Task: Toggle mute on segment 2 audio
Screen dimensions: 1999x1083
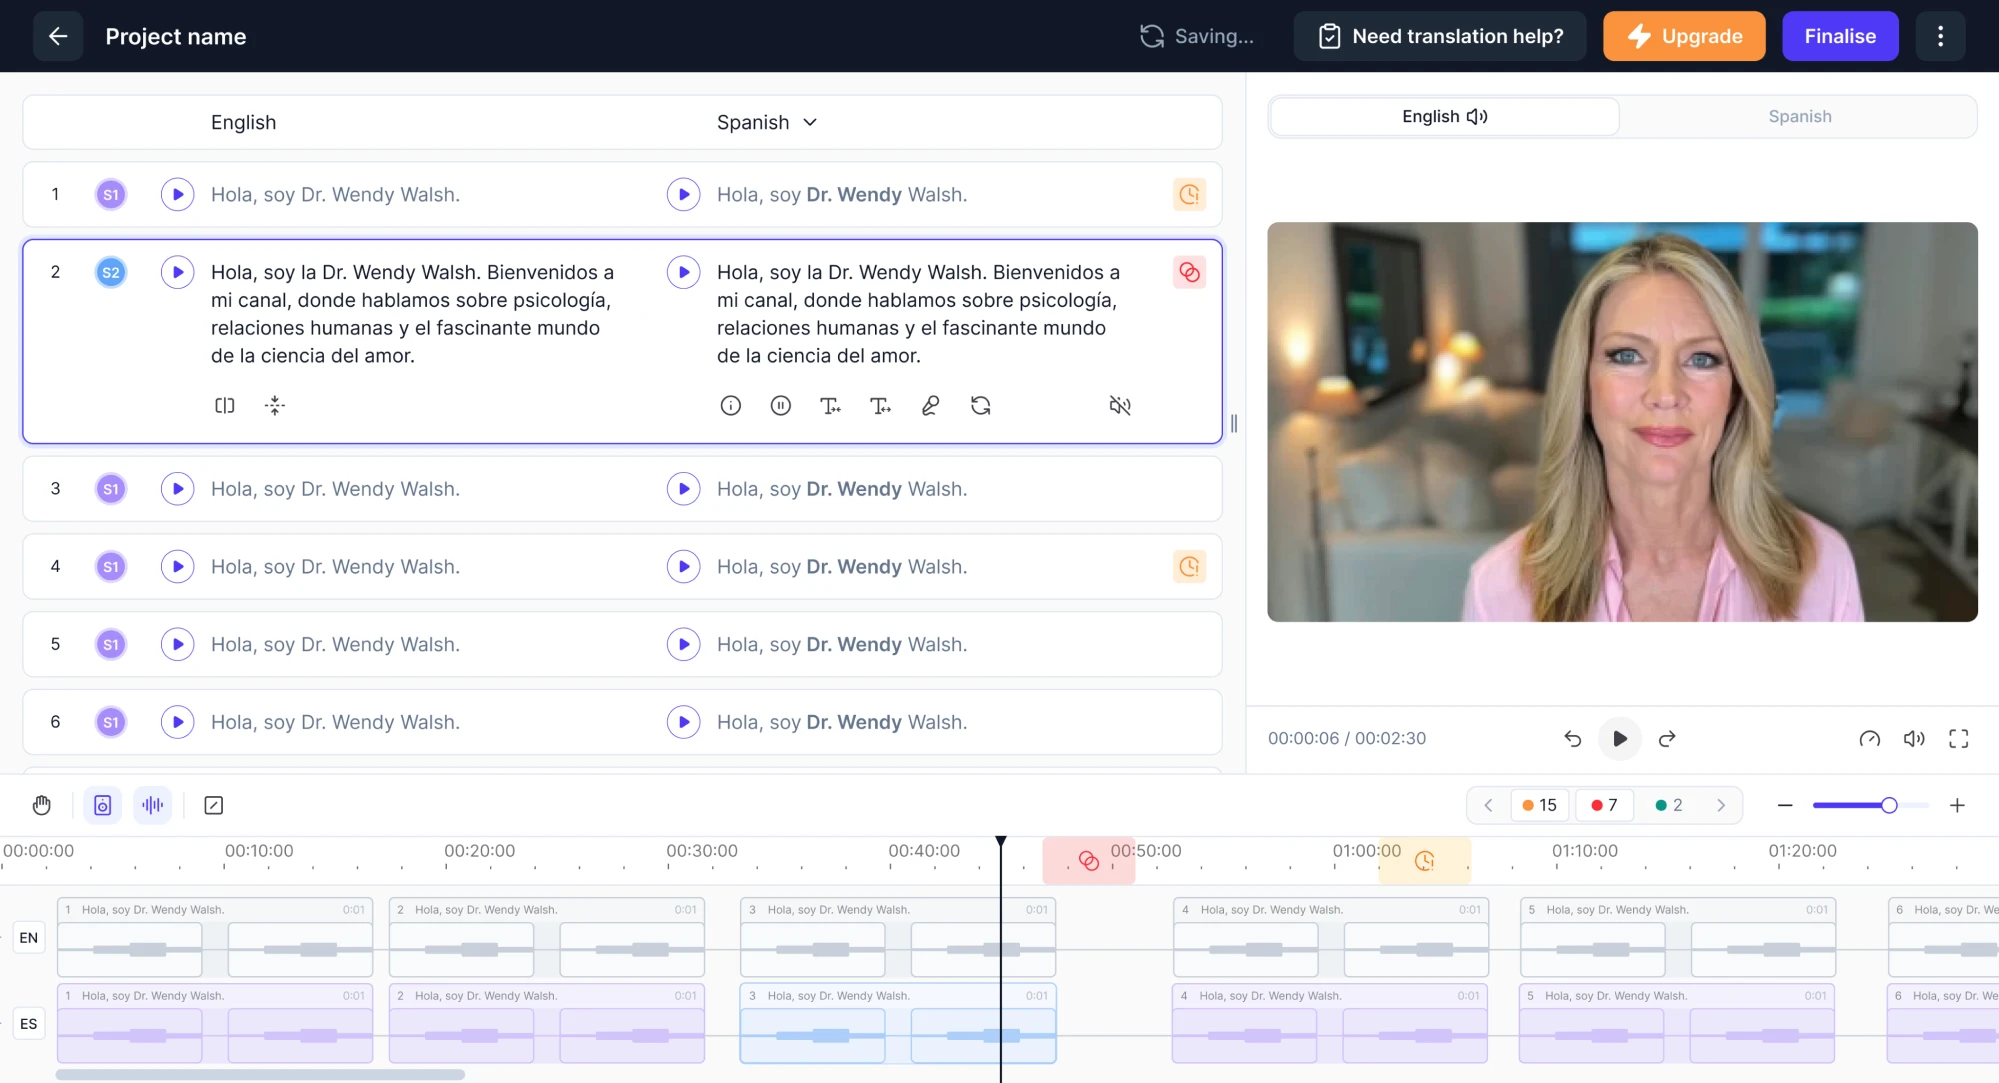Action: click(x=1120, y=406)
